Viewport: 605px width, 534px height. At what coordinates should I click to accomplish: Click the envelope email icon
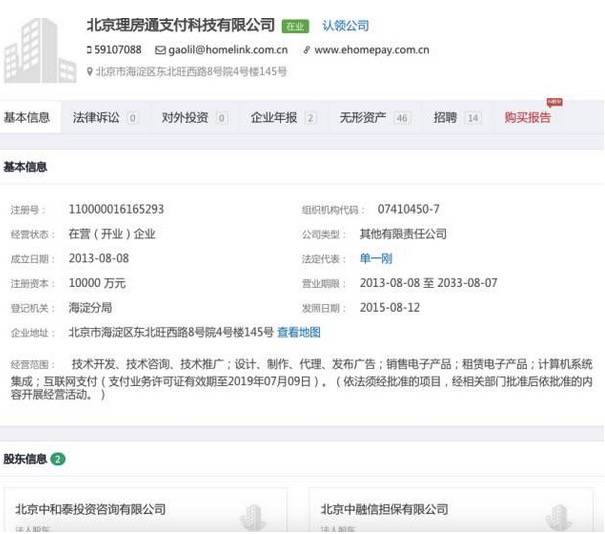(x=160, y=50)
